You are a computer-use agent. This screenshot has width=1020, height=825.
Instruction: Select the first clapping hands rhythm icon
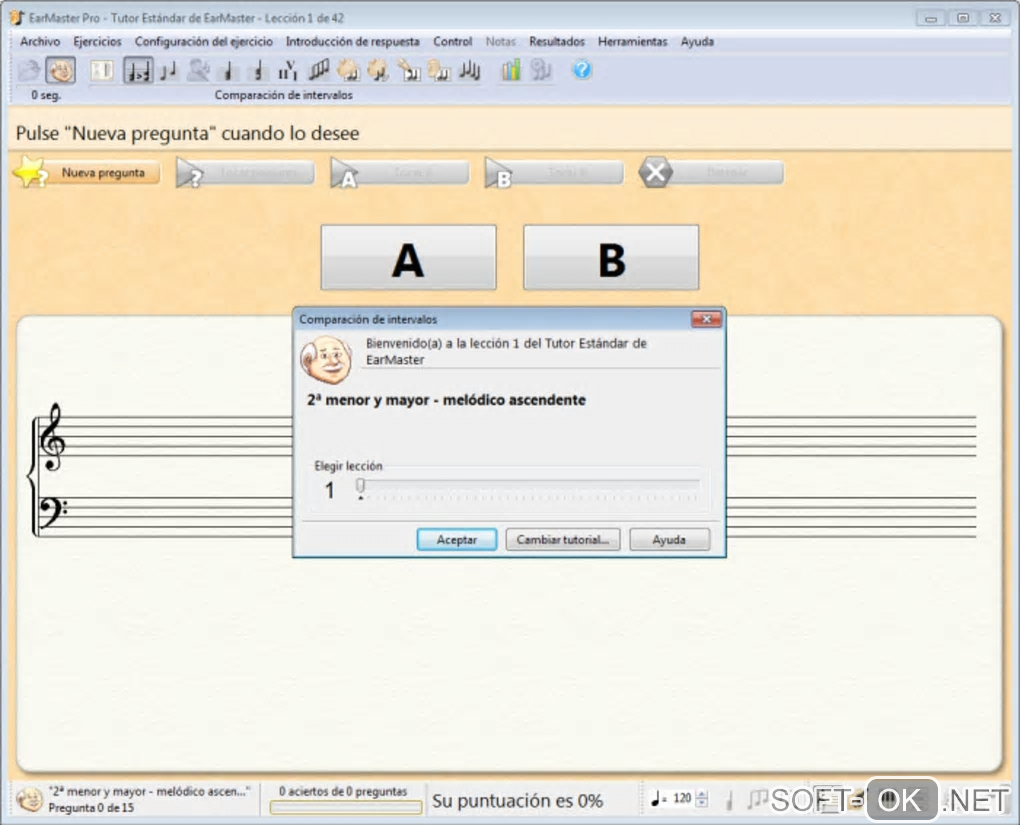[x=348, y=70]
